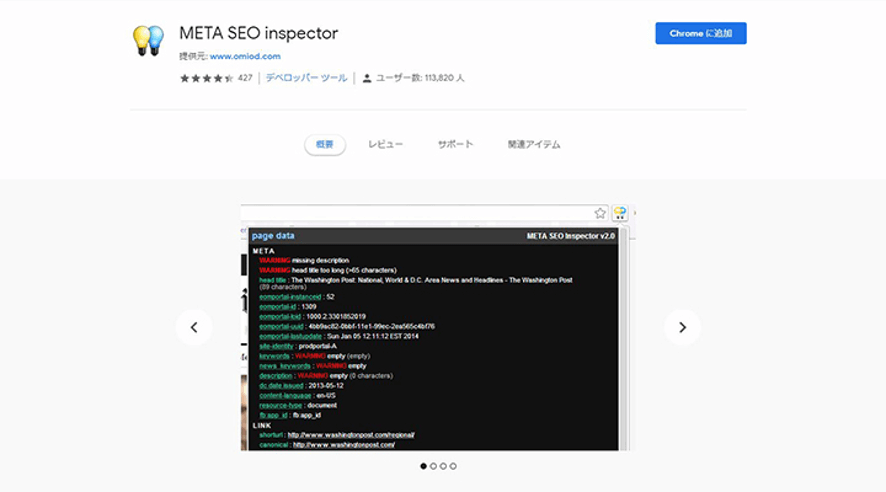Click the canonical washingtonpost.com link in screenshot
Viewport: 886px width, 492px height.
[344, 445]
